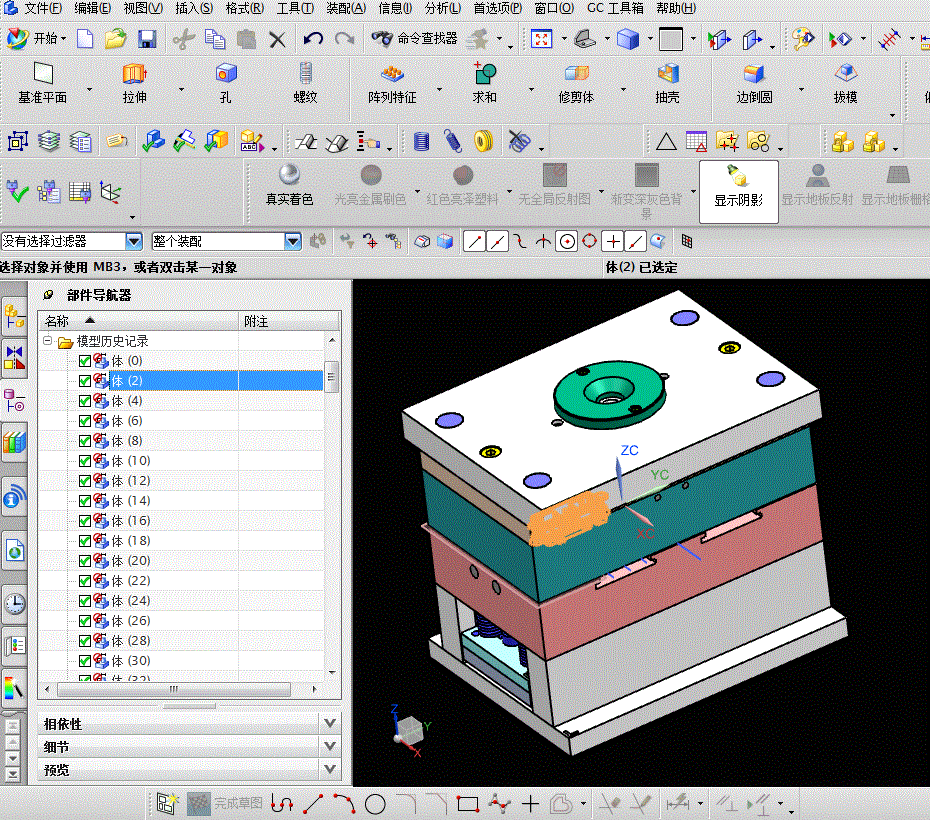Select the Trim Body (修剪体) tool
Image resolution: width=930 pixels, height=820 pixels.
click(x=576, y=83)
